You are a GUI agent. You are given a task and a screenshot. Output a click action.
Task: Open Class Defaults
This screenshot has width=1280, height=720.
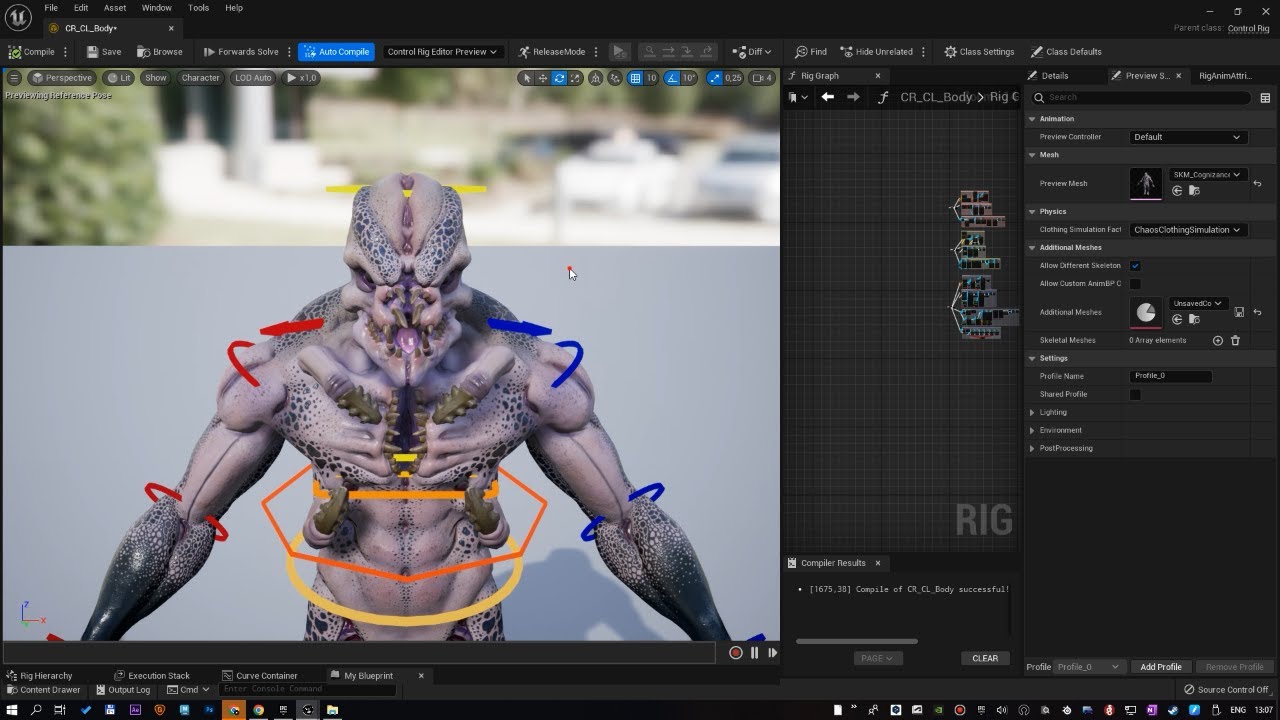(1066, 52)
